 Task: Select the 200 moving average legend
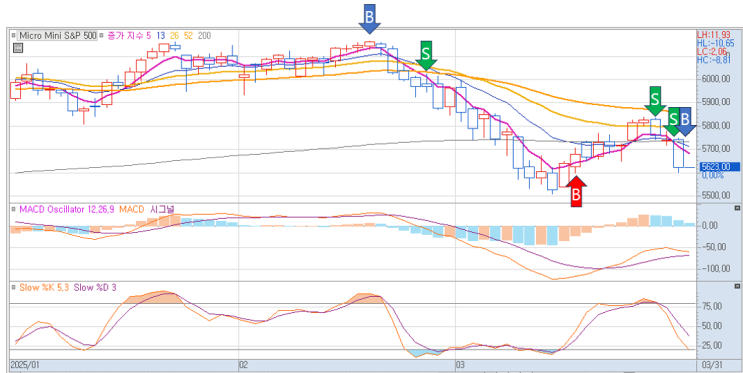(204, 36)
